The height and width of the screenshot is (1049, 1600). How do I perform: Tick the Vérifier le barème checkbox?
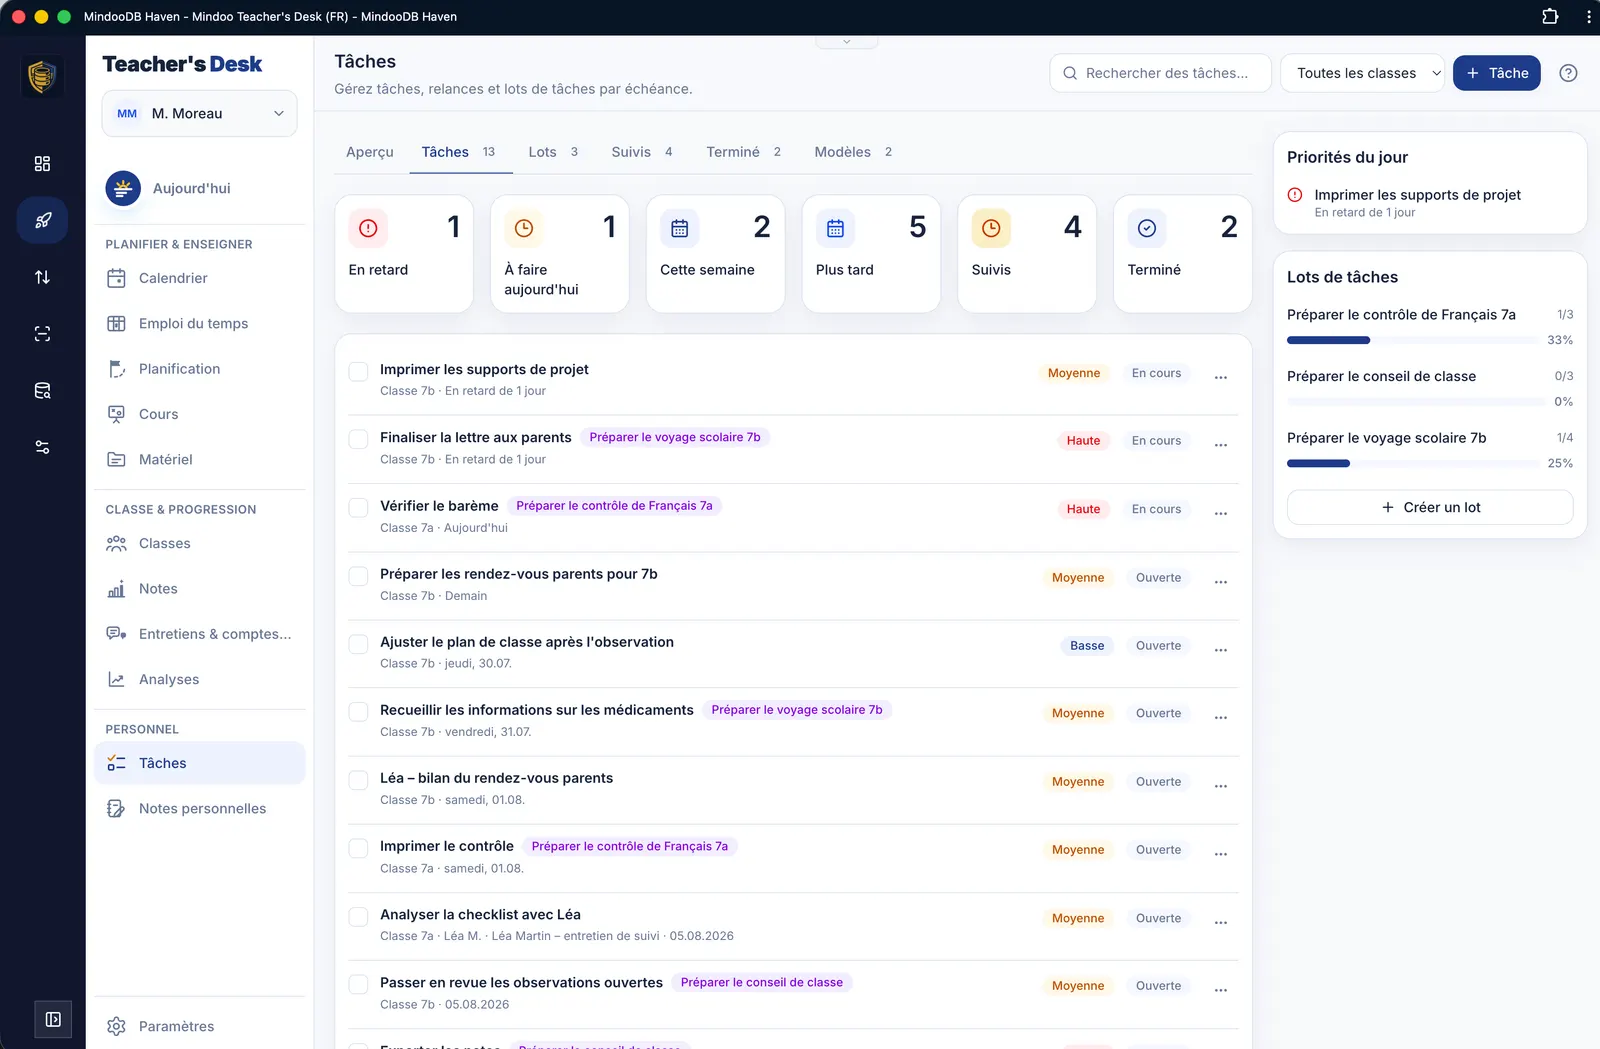tap(358, 507)
